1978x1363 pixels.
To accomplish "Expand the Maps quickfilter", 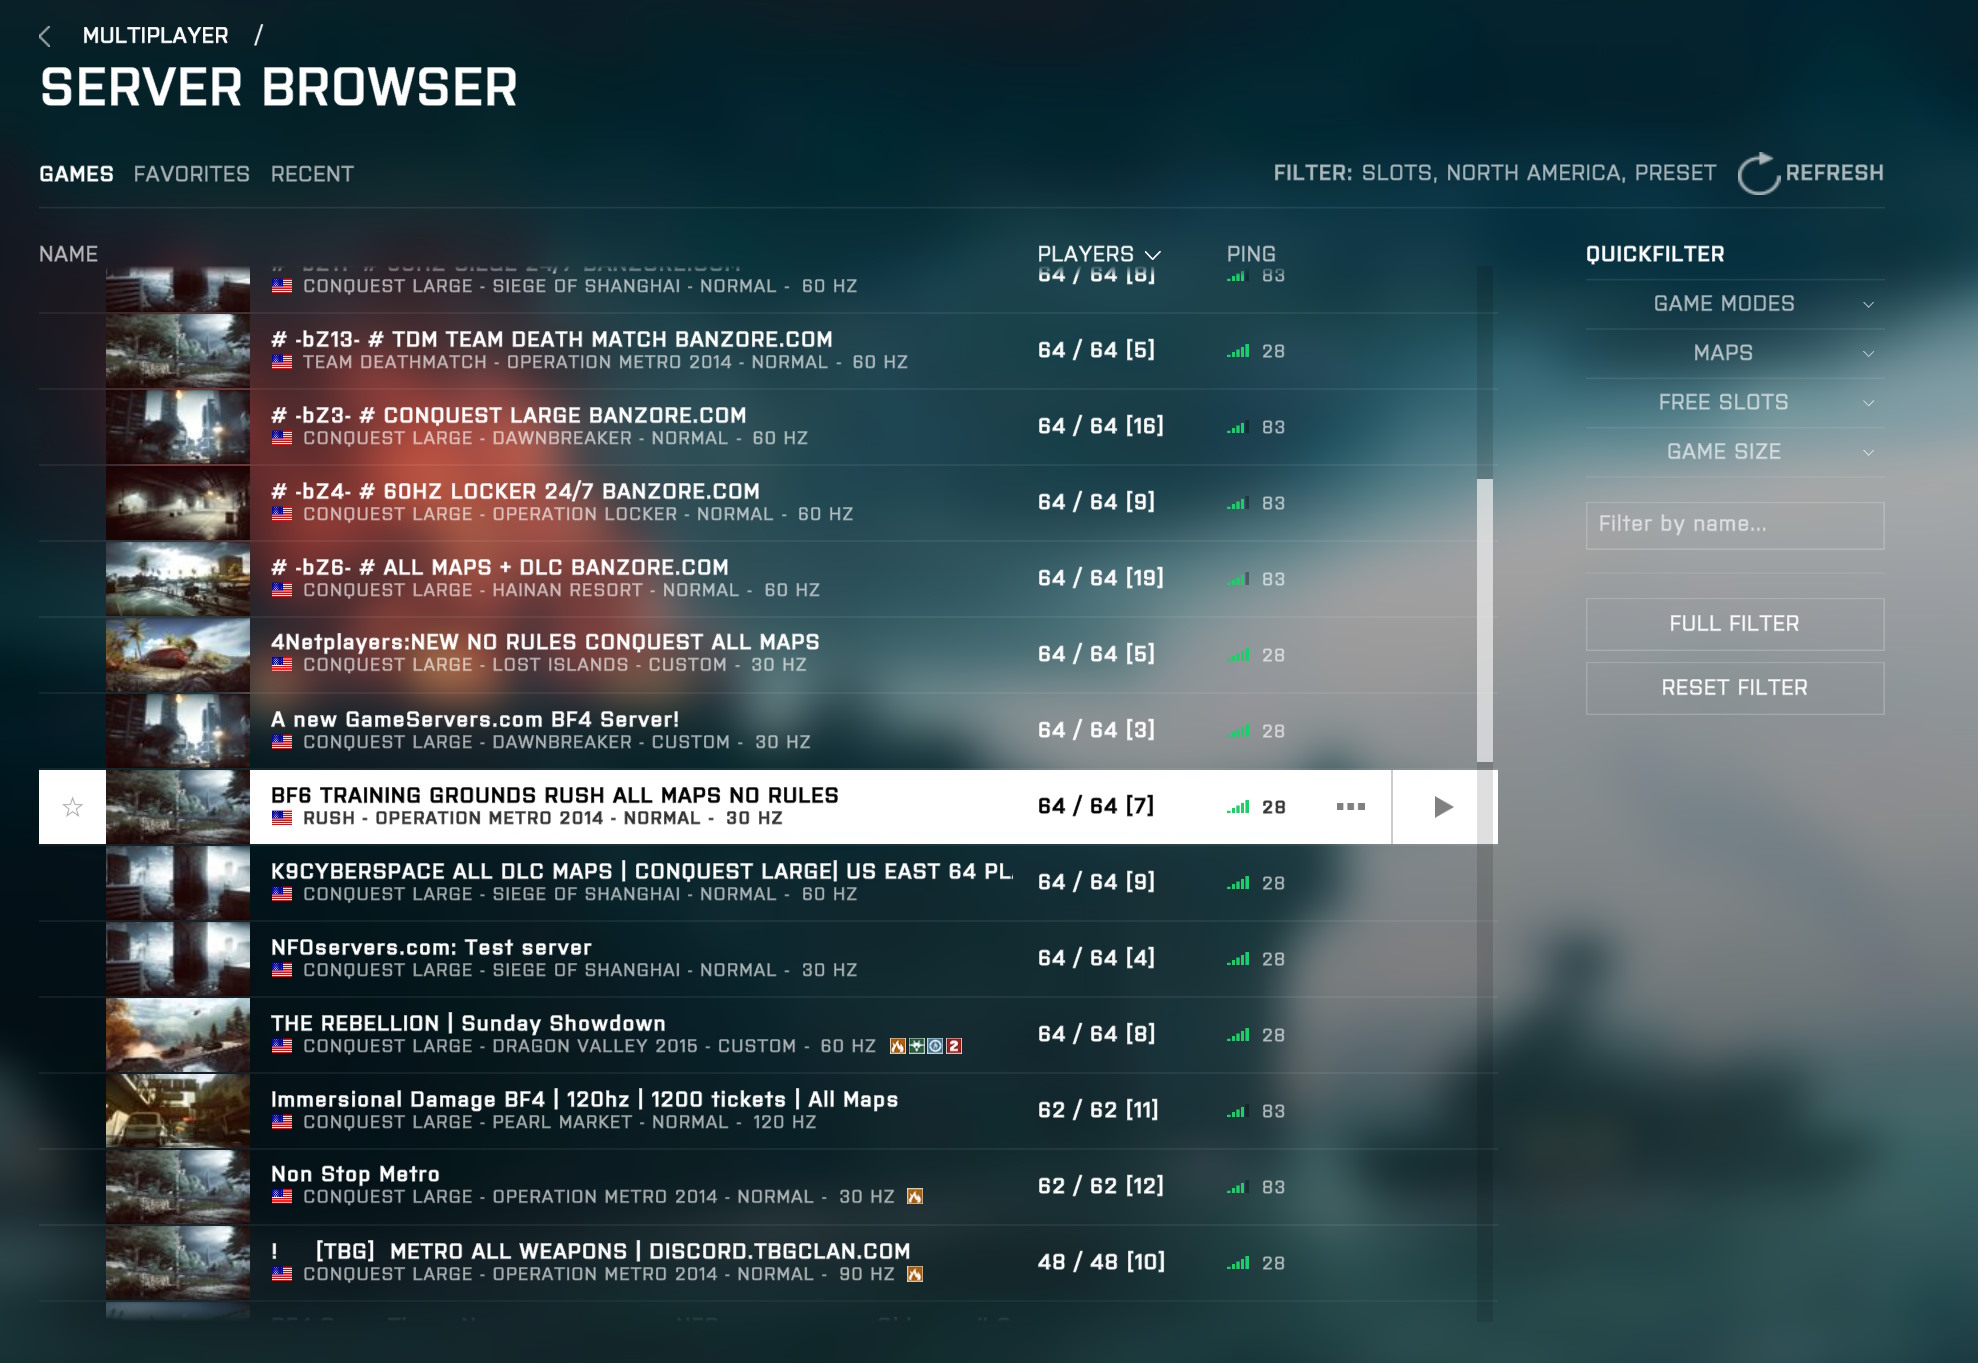I will coord(1734,353).
